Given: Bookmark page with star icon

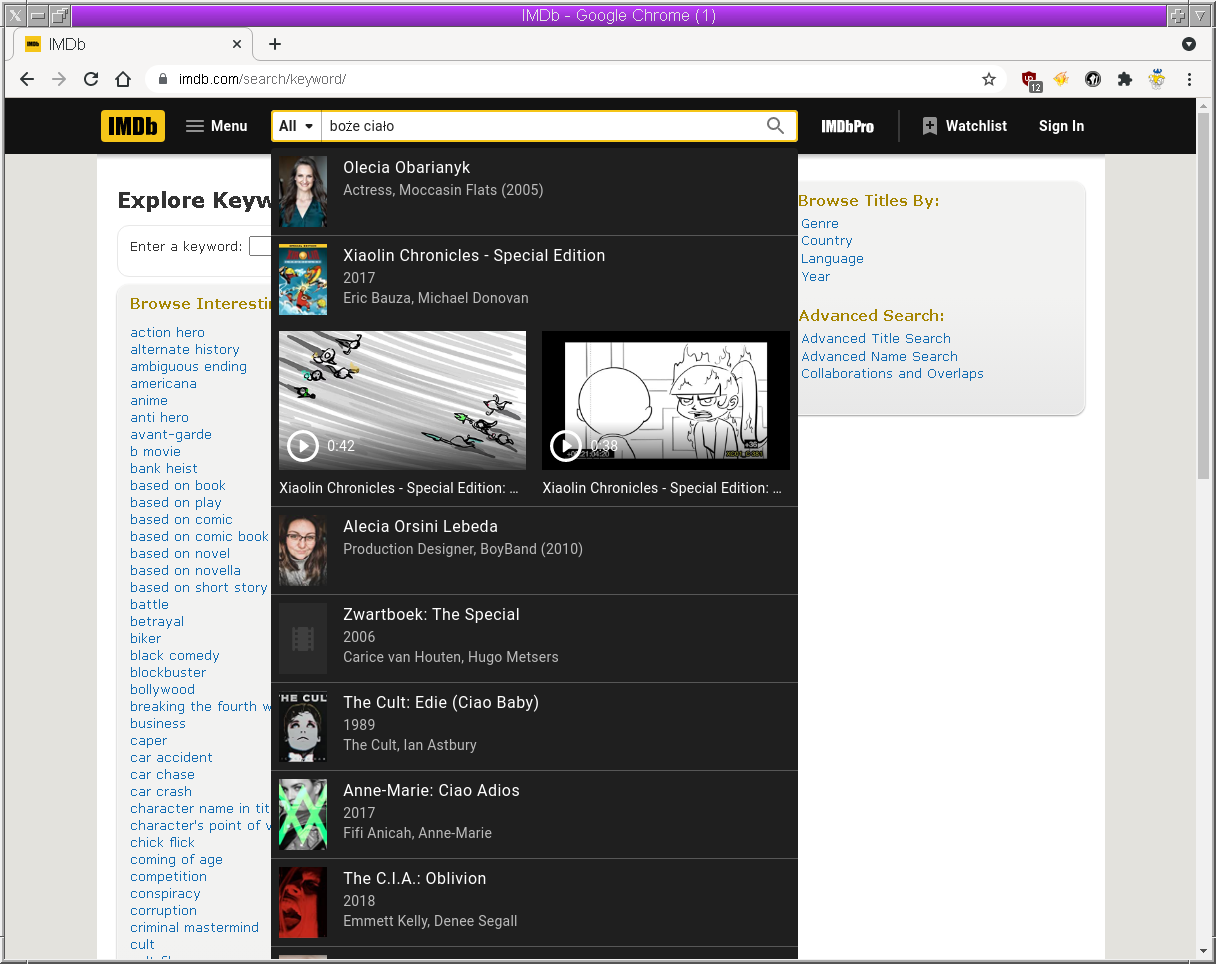Looking at the screenshot, I should 989,79.
